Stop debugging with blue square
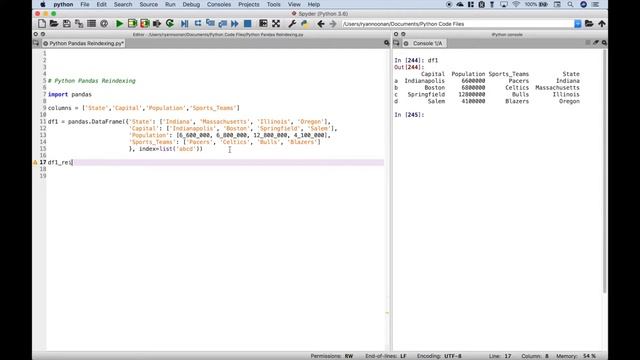Screen dimensions: 640x360 tap(248, 24)
